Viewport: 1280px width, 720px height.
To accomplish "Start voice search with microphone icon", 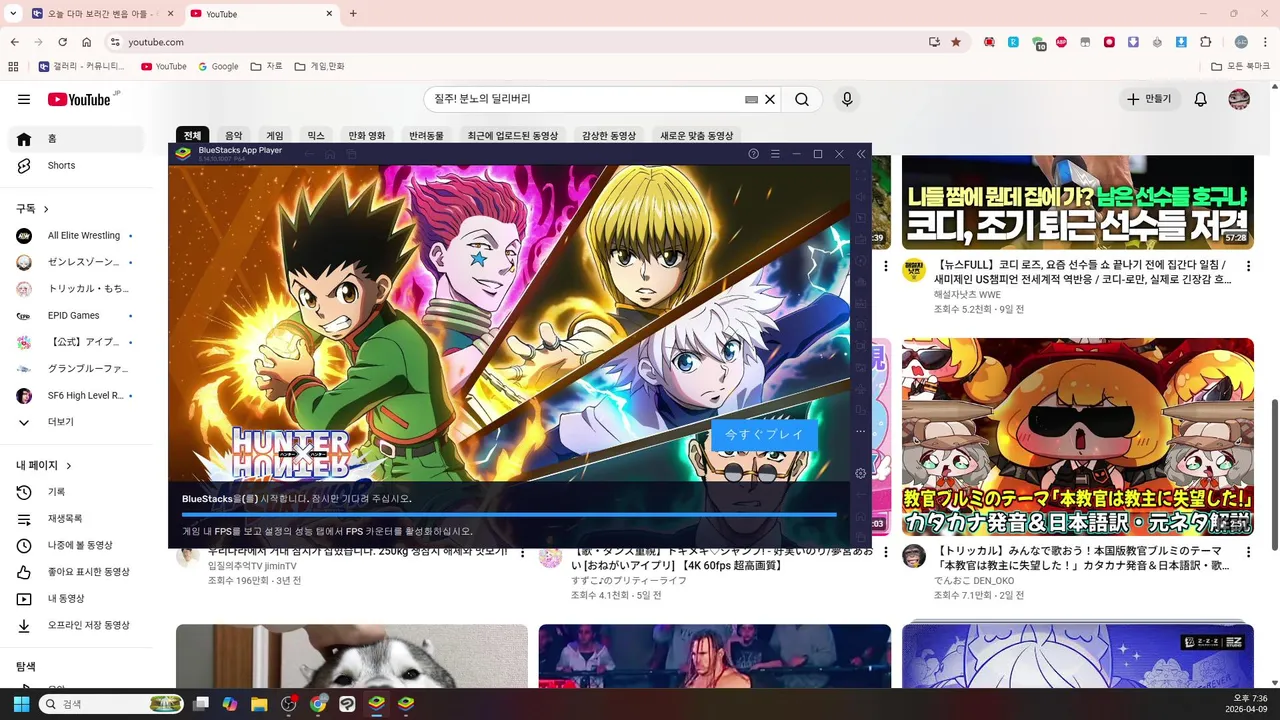I will tap(847, 99).
